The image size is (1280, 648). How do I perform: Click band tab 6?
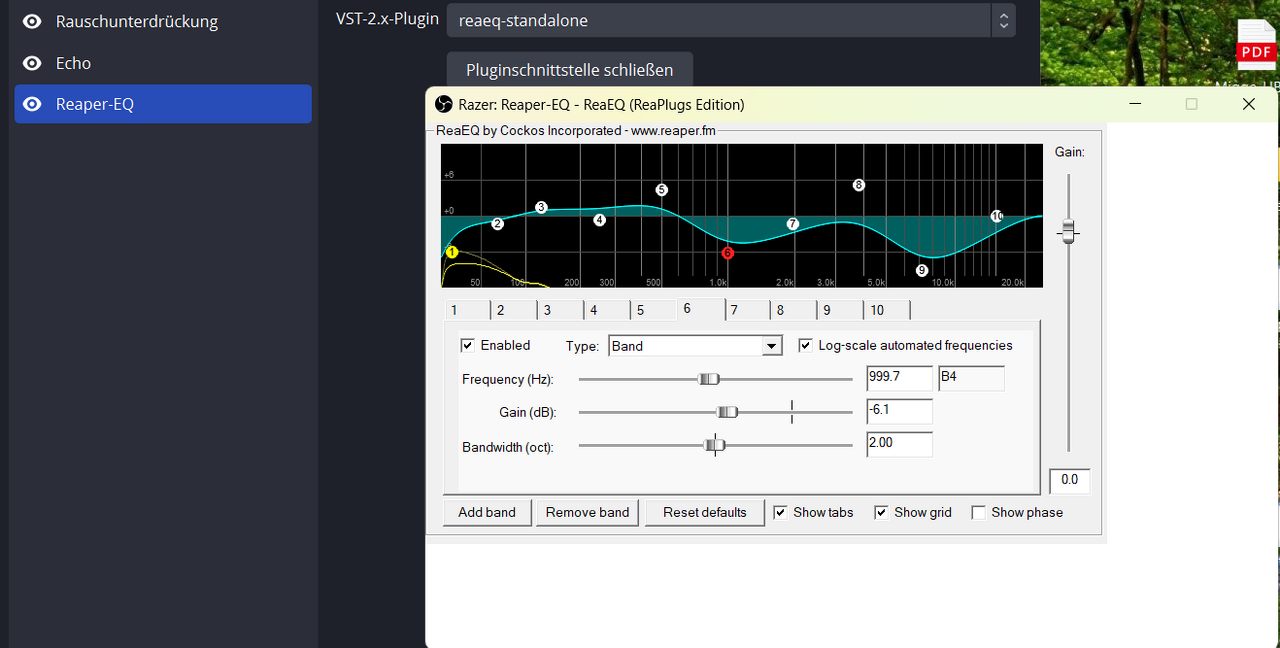699,309
